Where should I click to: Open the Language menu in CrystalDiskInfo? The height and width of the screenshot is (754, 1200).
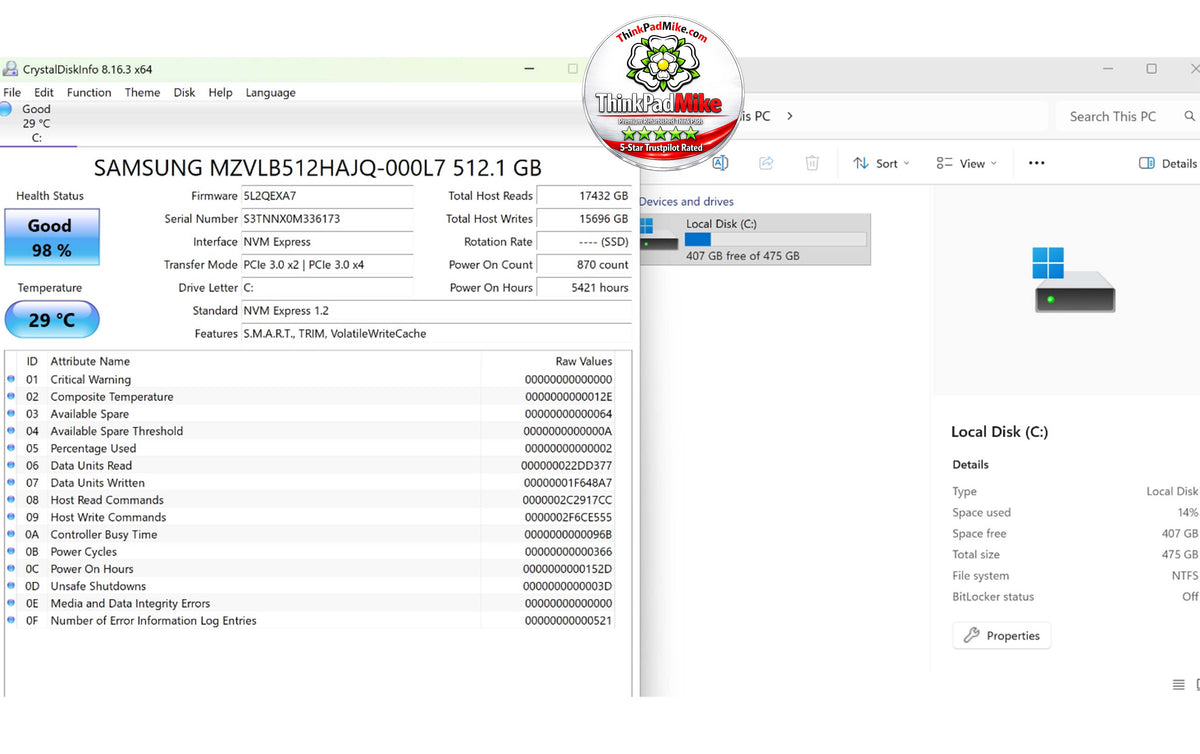(270, 92)
